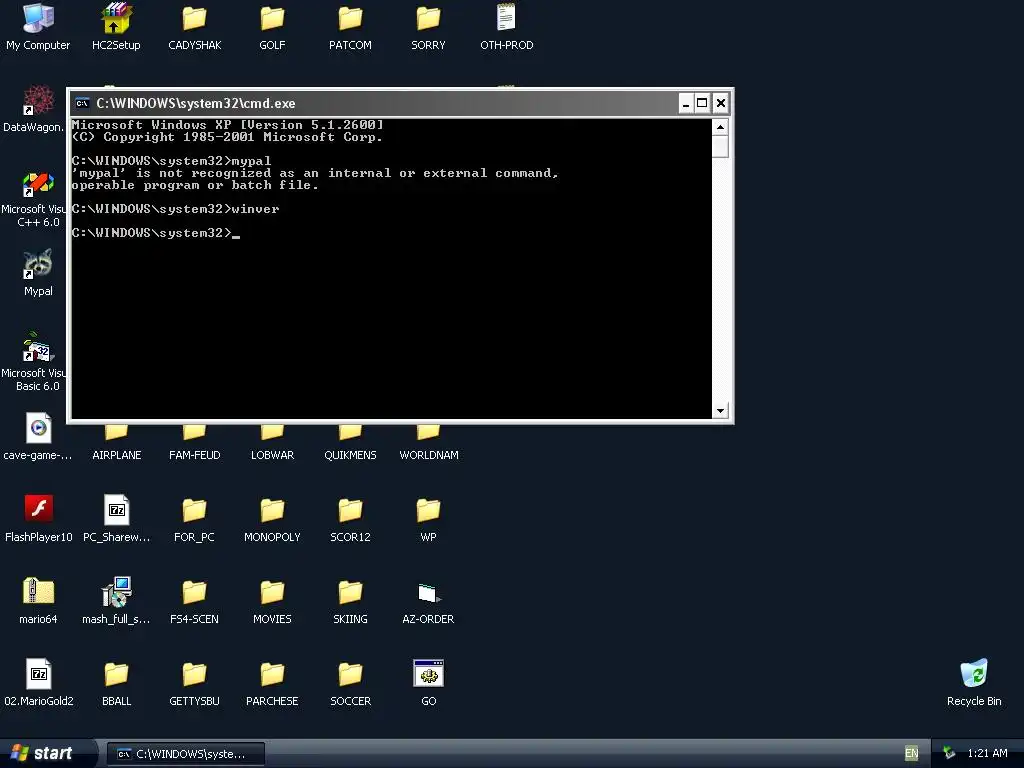Minimize the cmd.exe window
1024x768 pixels.
click(686, 103)
